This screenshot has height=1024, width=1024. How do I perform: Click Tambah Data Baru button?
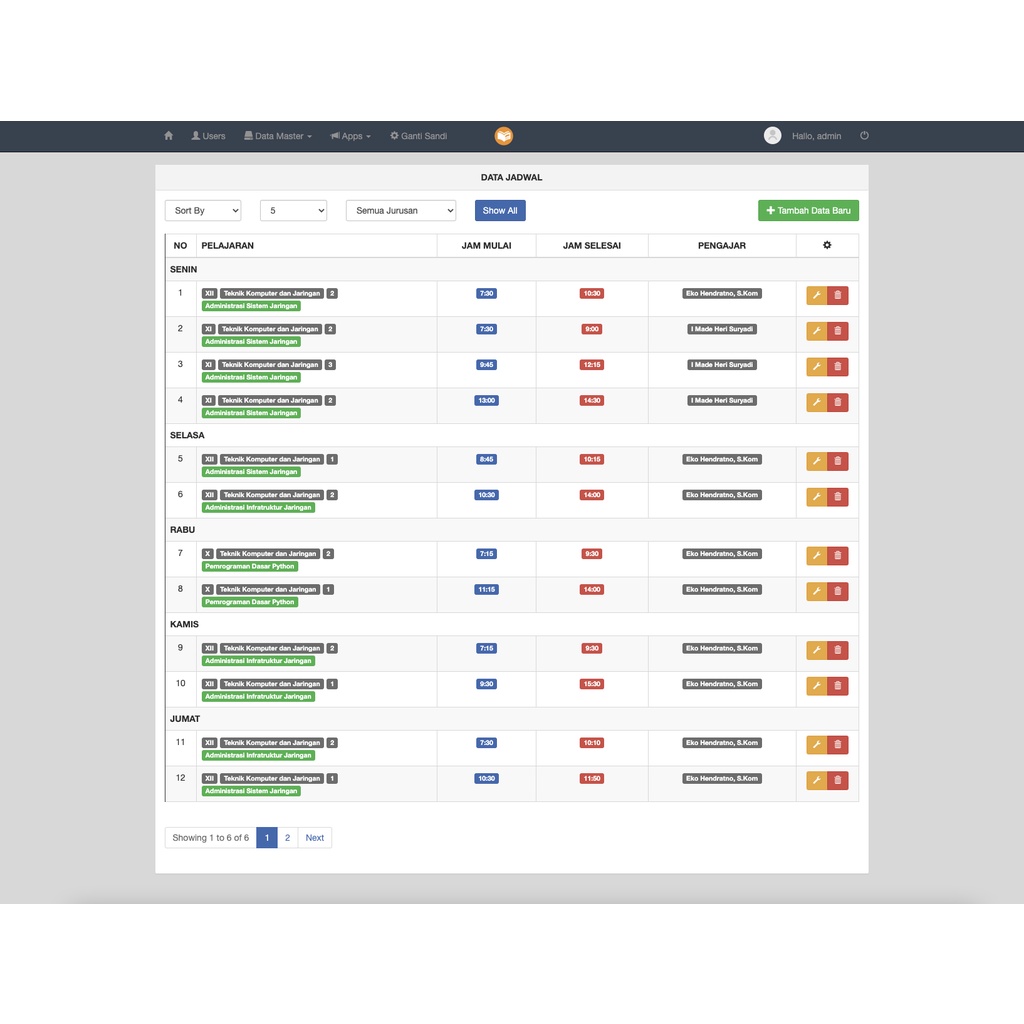point(808,210)
